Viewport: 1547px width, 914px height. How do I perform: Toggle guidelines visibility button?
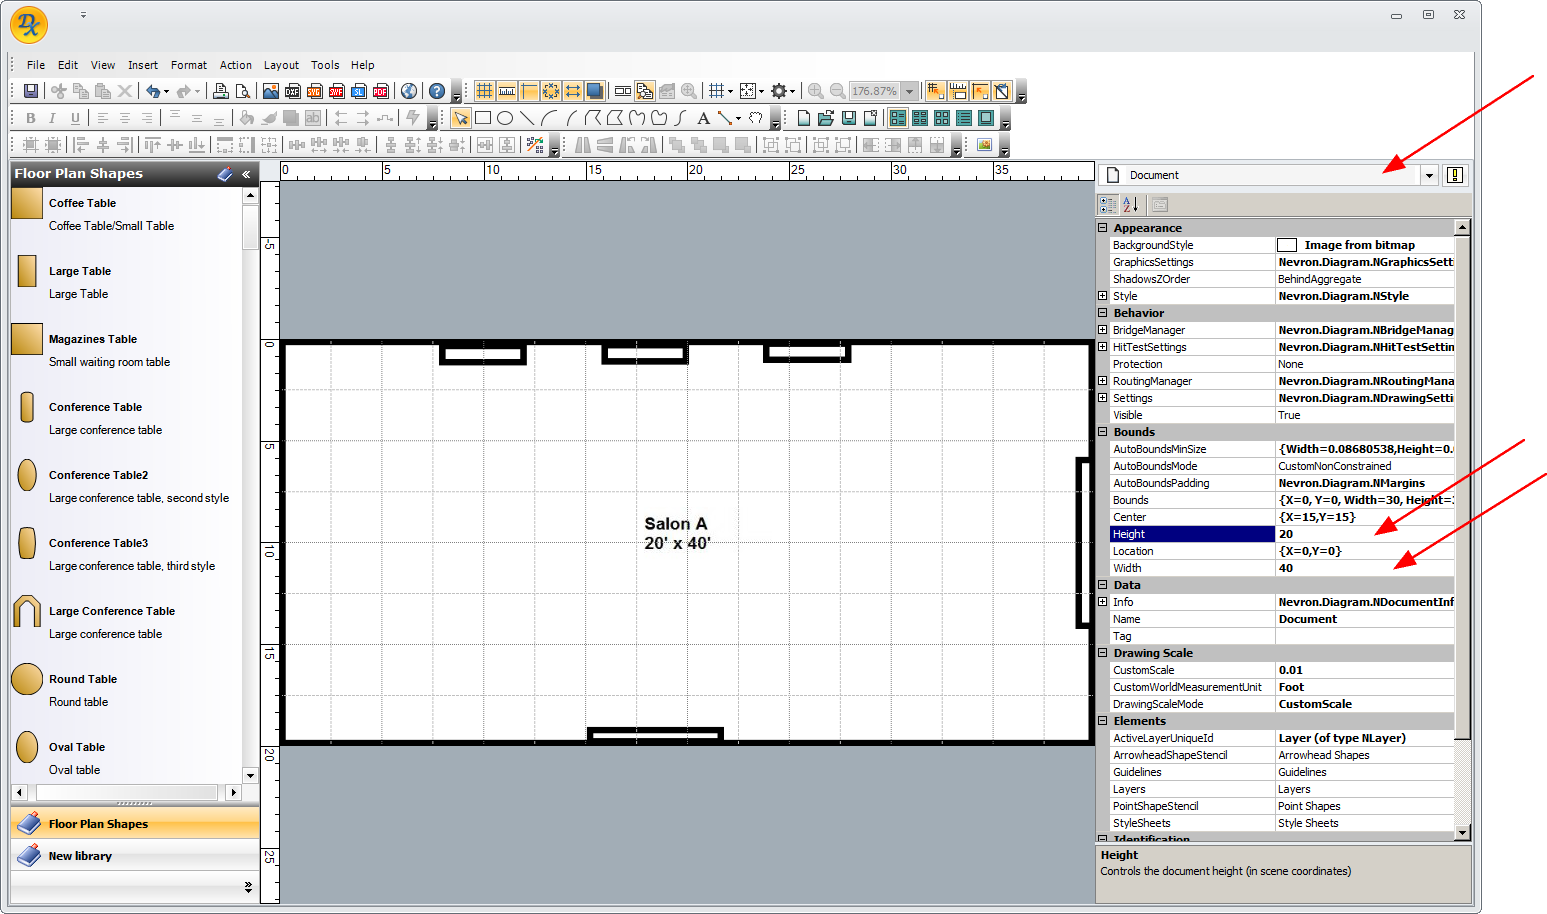click(x=529, y=91)
